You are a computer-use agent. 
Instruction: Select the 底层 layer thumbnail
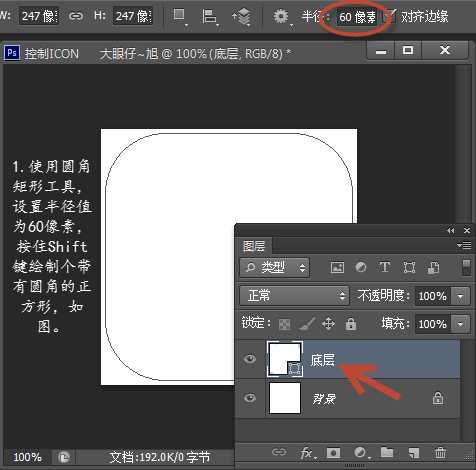pyautogui.click(x=285, y=359)
